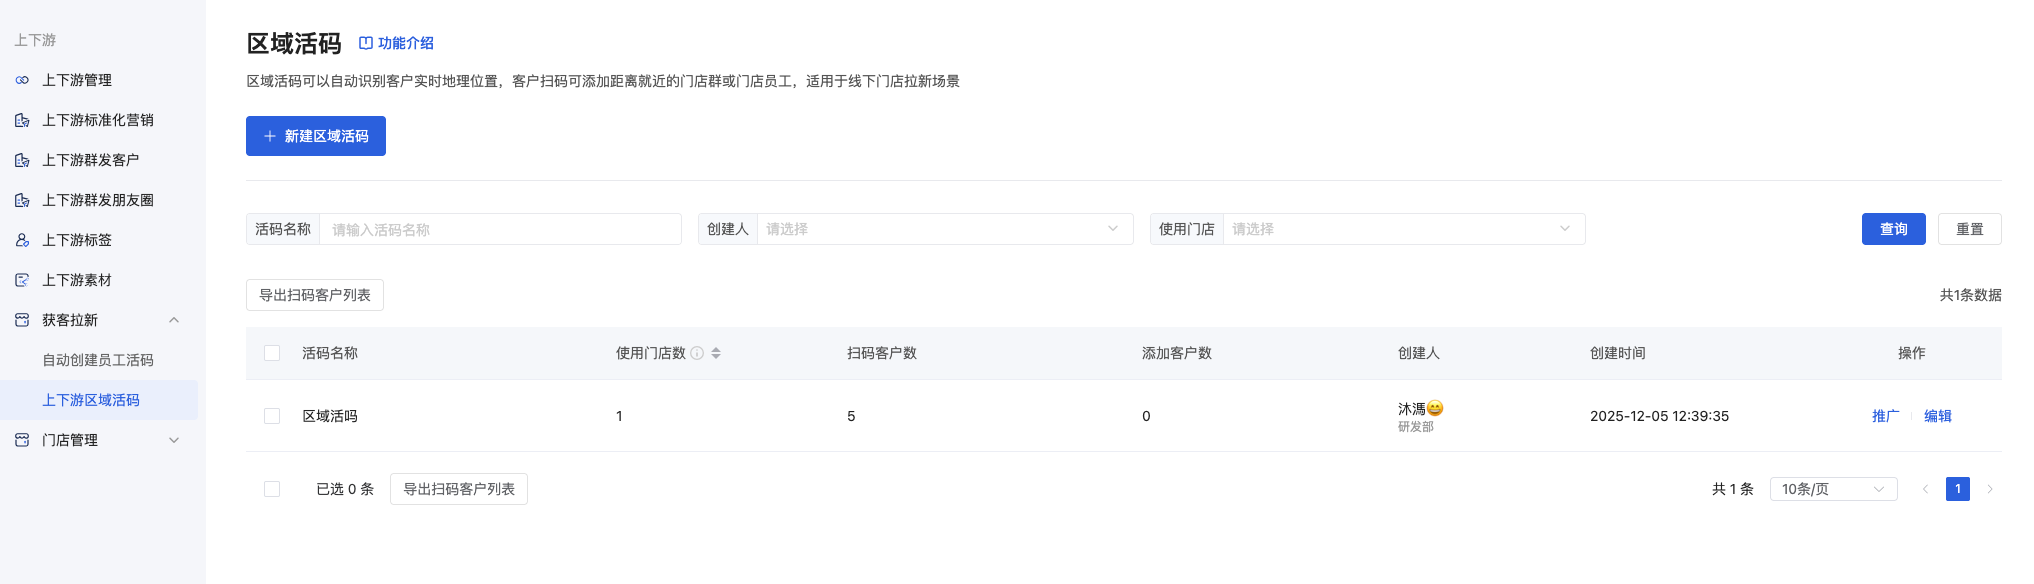2034x584 pixels.
Task: Check the 区域活吗 row checkbox
Action: (272, 416)
